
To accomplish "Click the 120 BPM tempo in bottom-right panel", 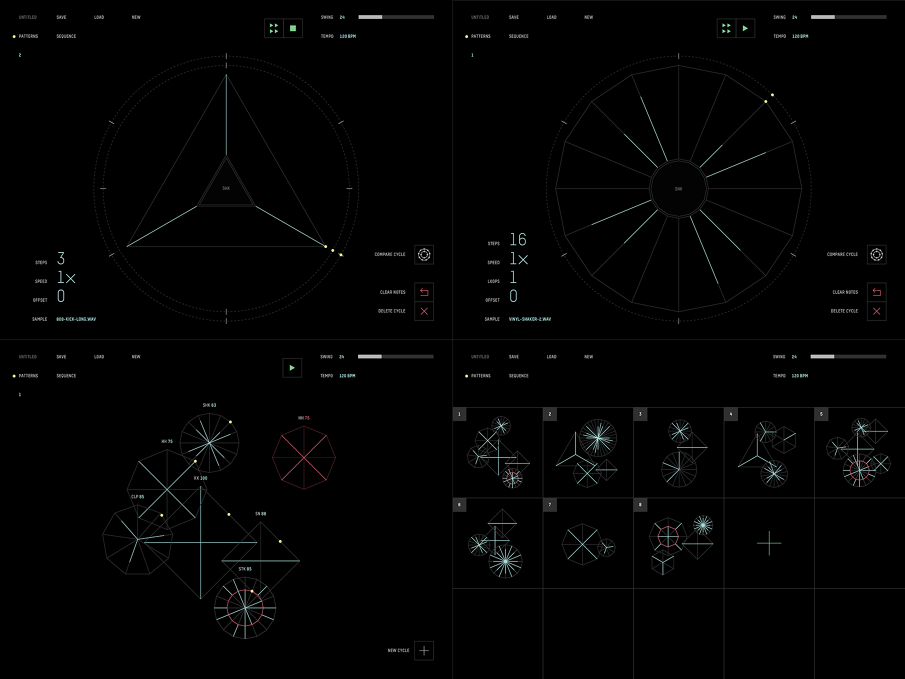I will 800,376.
